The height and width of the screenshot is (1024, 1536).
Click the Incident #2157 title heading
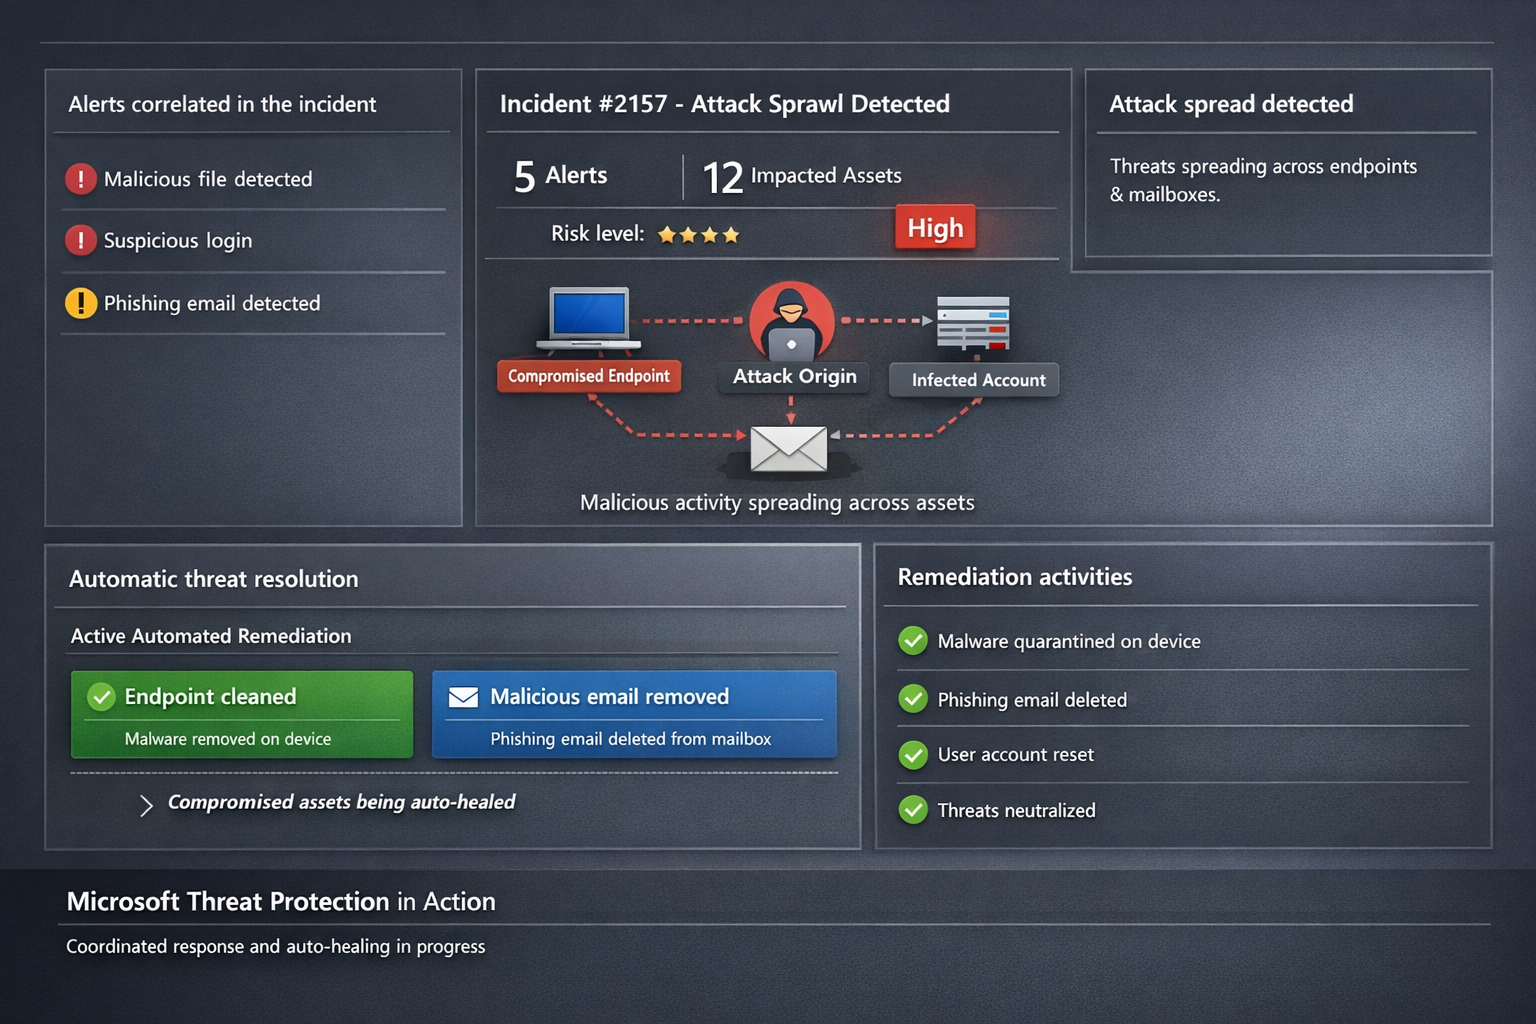click(725, 104)
